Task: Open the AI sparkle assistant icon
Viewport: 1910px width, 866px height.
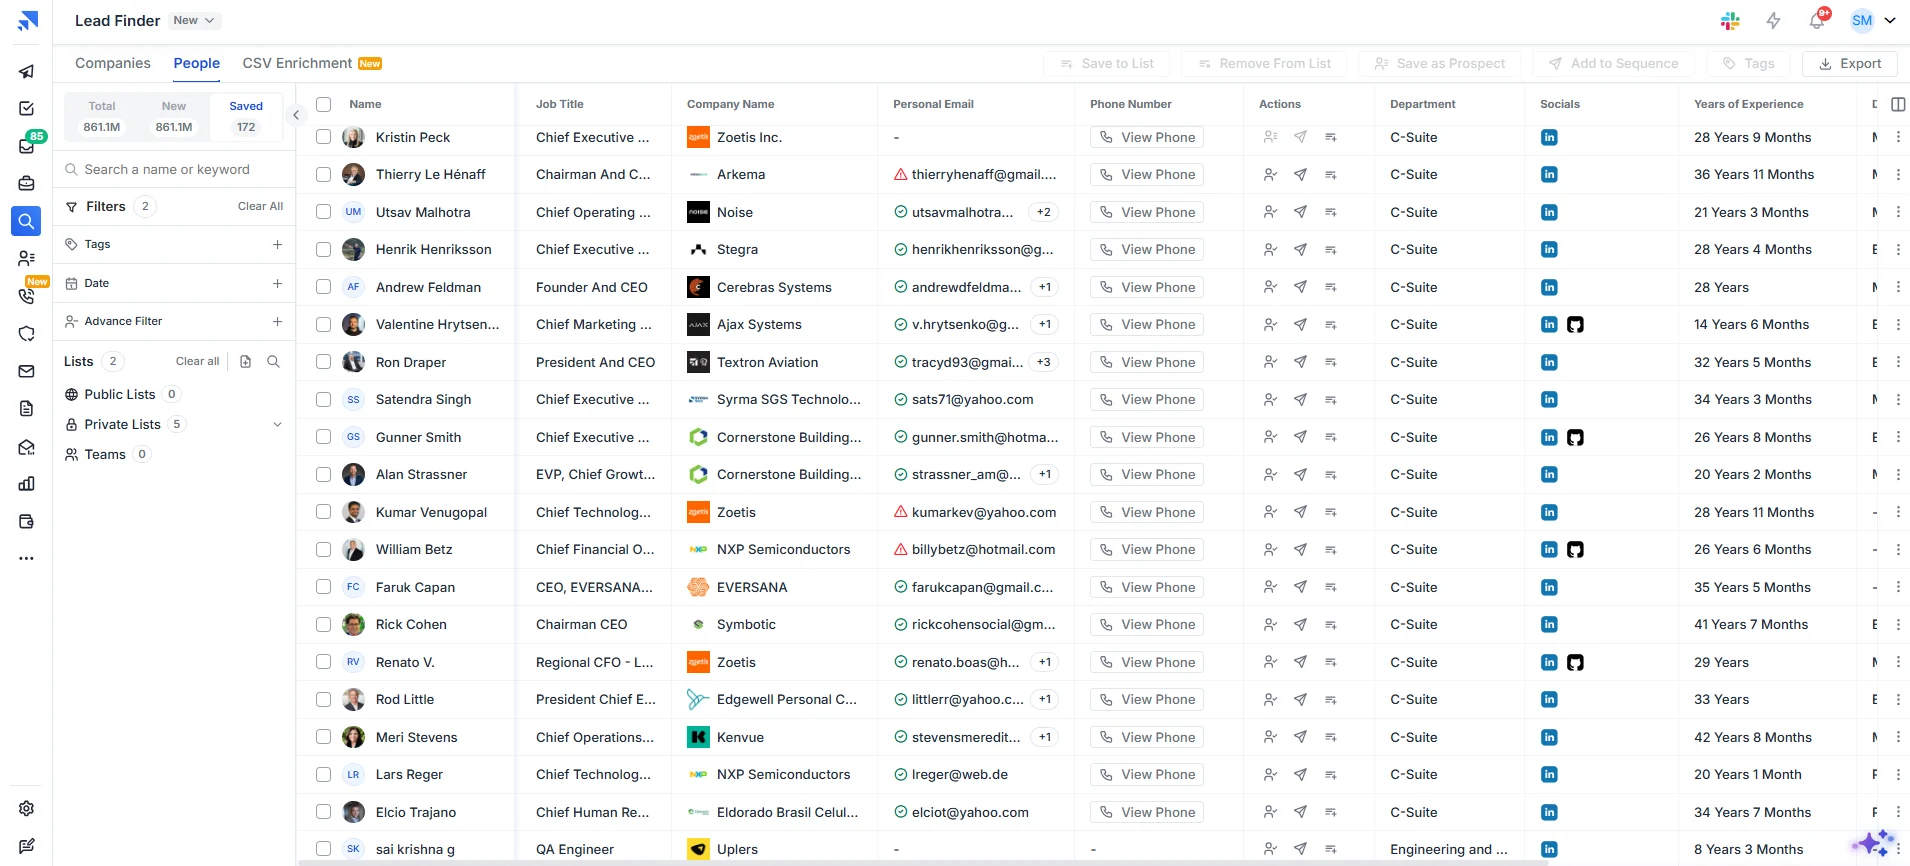Action: click(x=1873, y=843)
